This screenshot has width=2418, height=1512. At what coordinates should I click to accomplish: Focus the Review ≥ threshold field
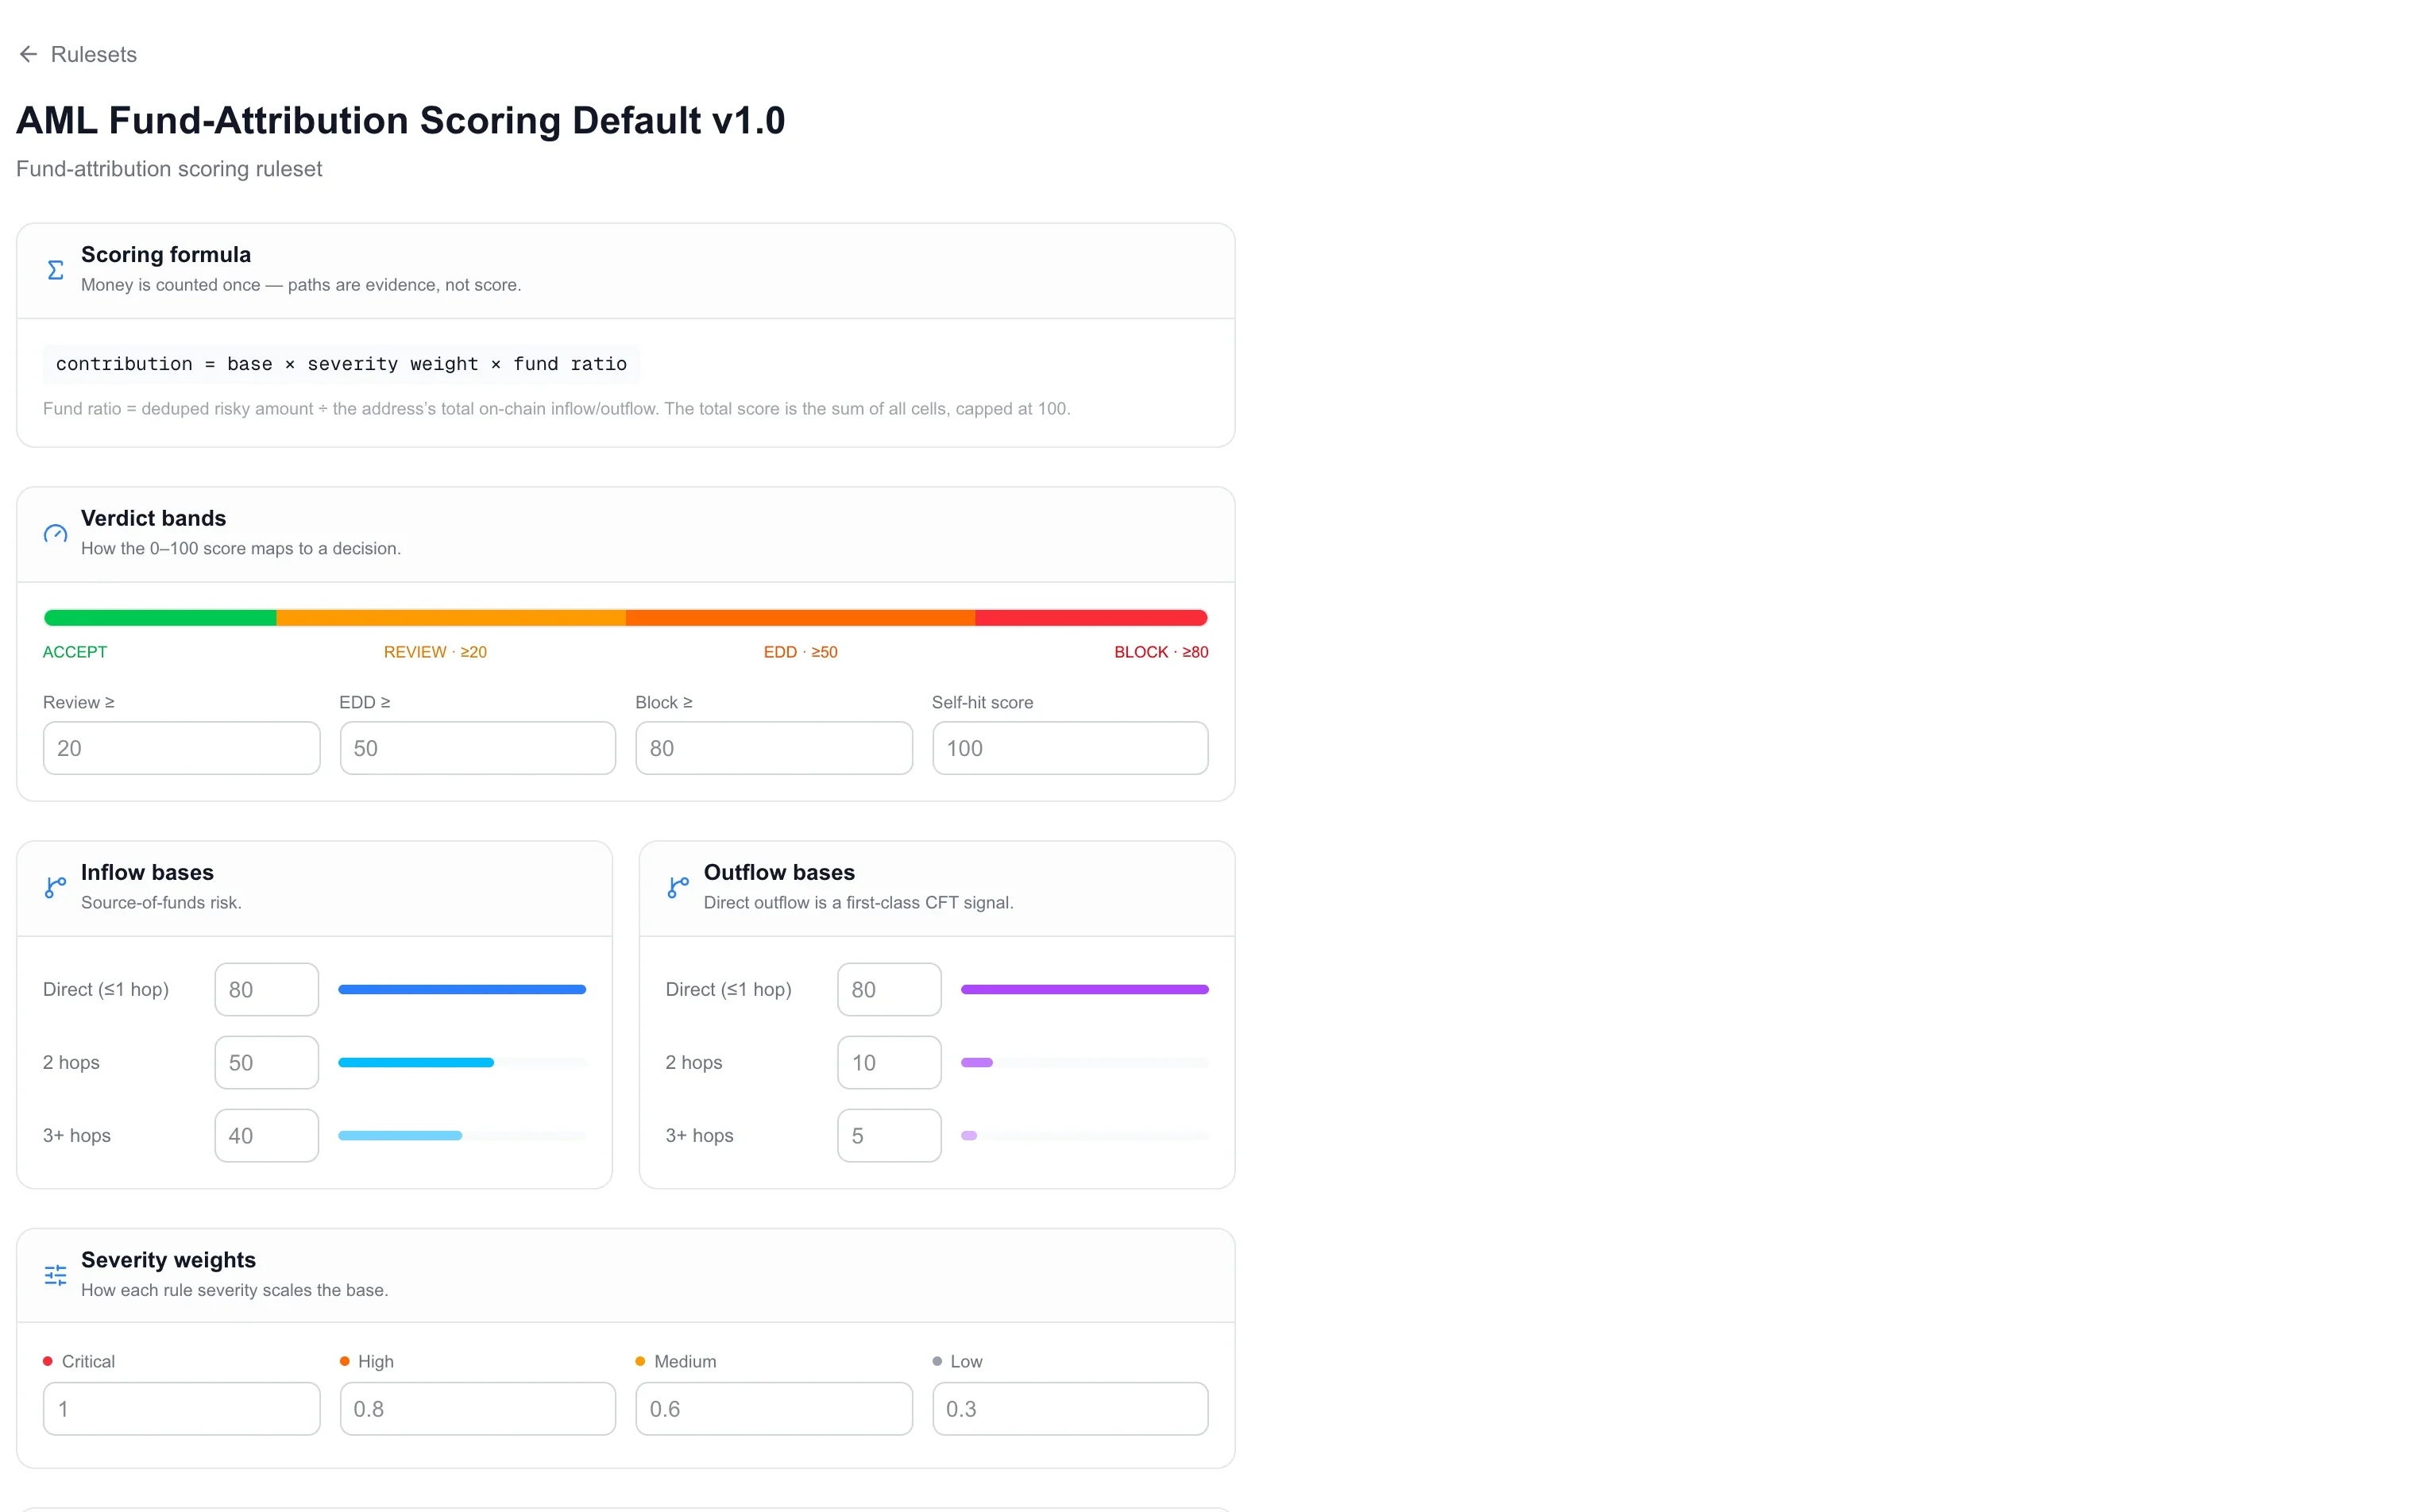[x=181, y=748]
